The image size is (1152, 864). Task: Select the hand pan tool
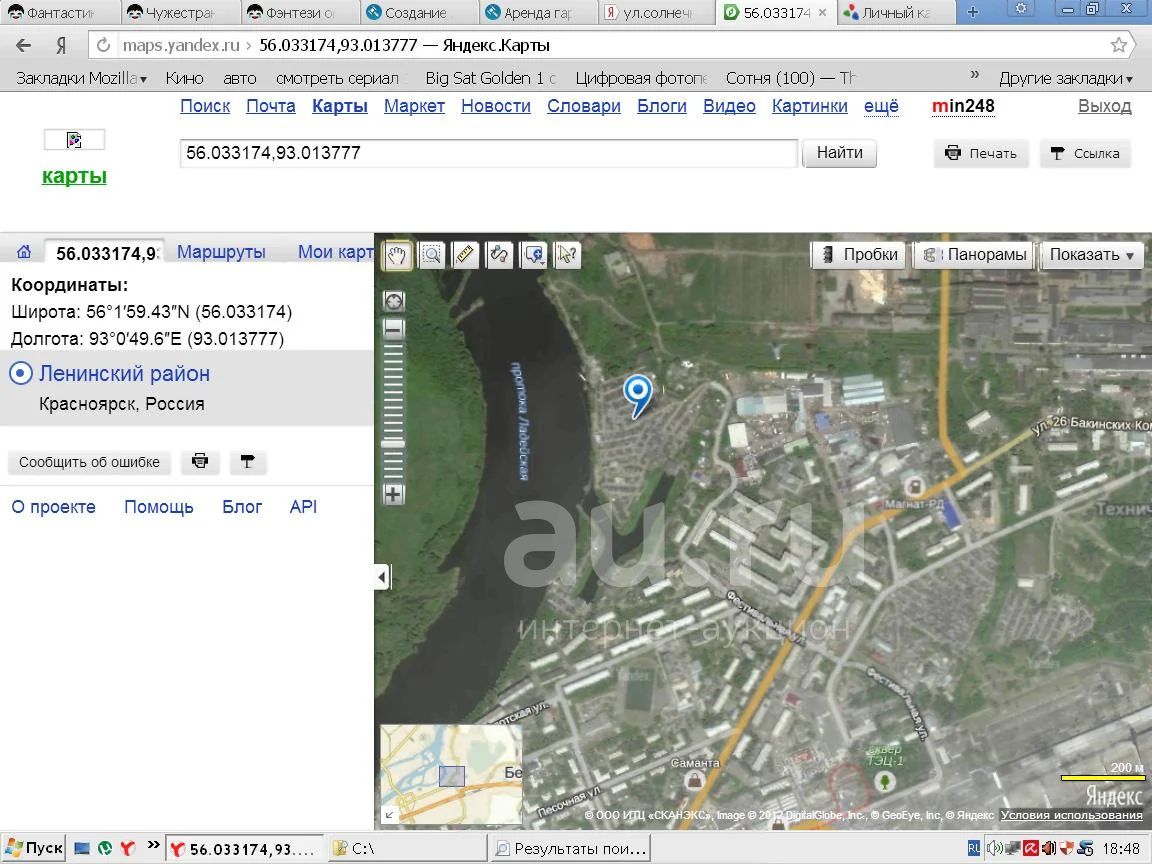[x=397, y=255]
